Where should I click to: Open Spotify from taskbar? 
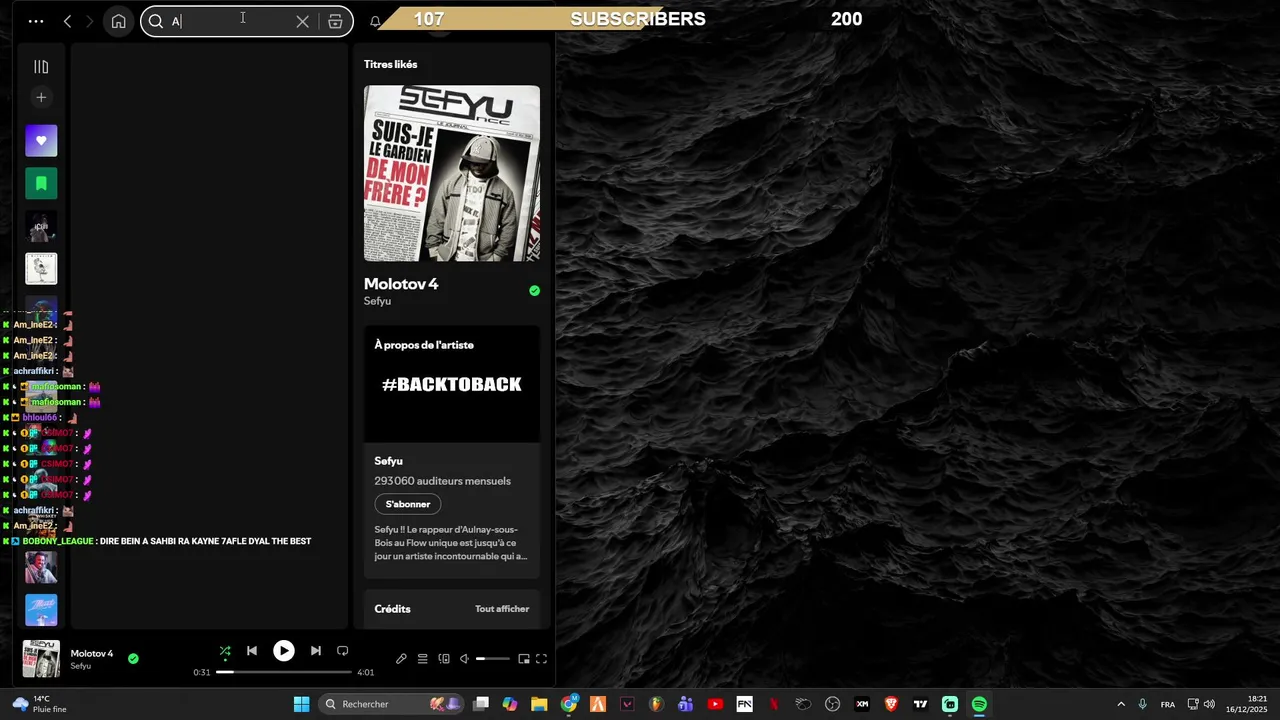(x=979, y=704)
